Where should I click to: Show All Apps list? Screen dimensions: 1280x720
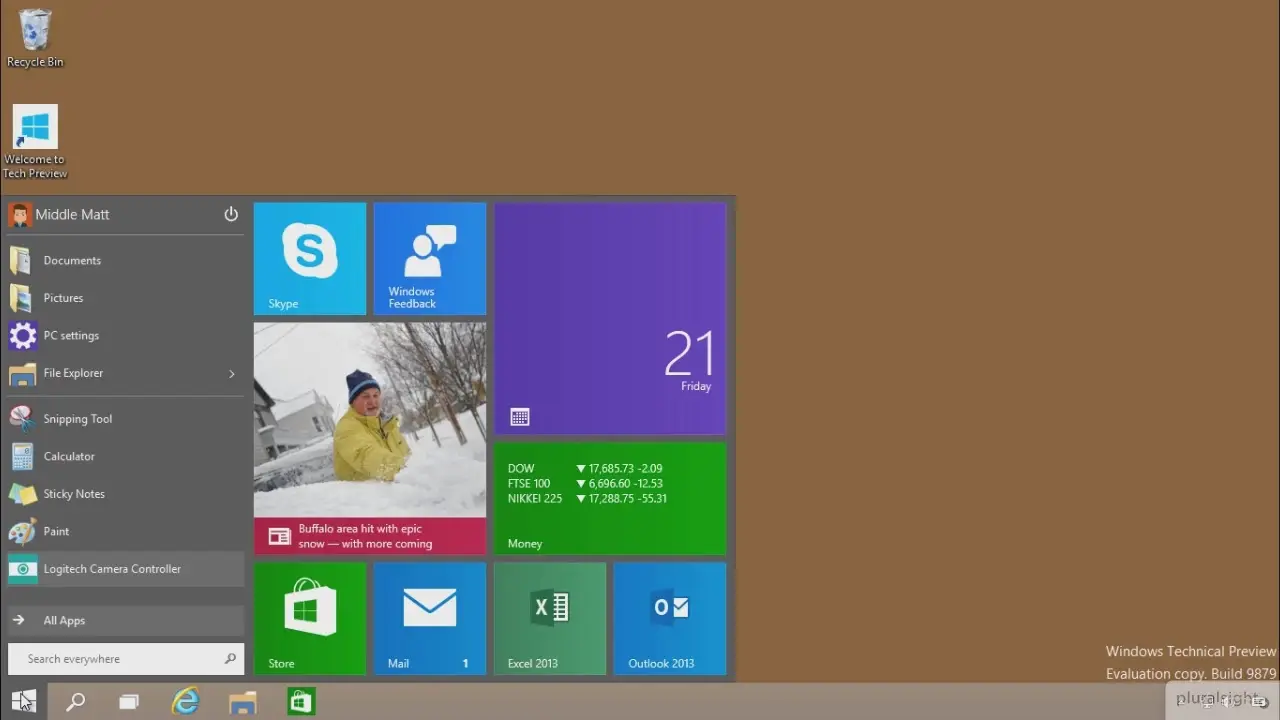coord(126,621)
